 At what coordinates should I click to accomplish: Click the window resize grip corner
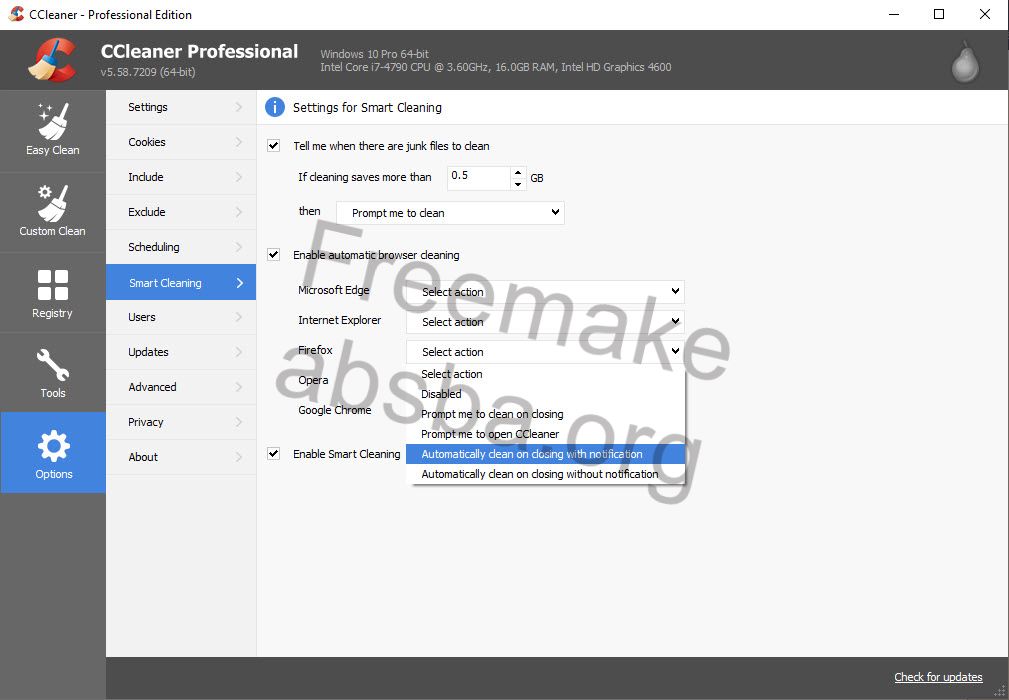coord(999,692)
